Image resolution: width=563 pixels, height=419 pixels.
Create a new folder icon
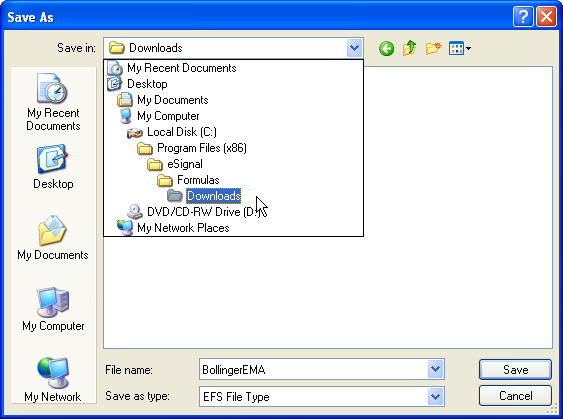[433, 48]
